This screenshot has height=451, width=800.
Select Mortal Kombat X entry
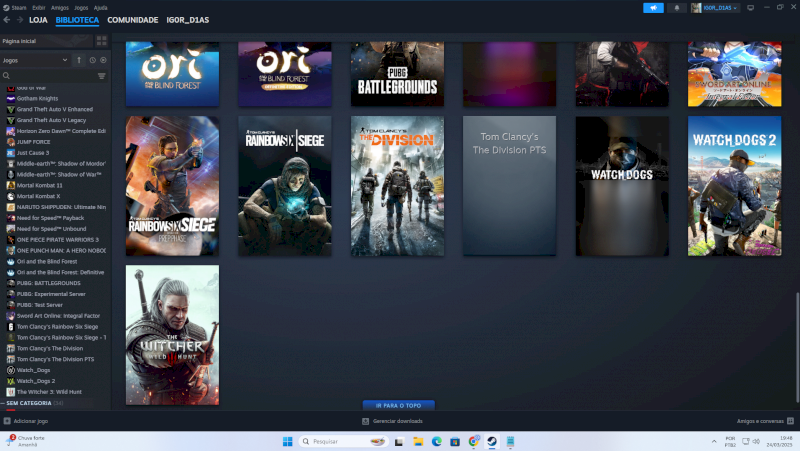click(x=56, y=196)
